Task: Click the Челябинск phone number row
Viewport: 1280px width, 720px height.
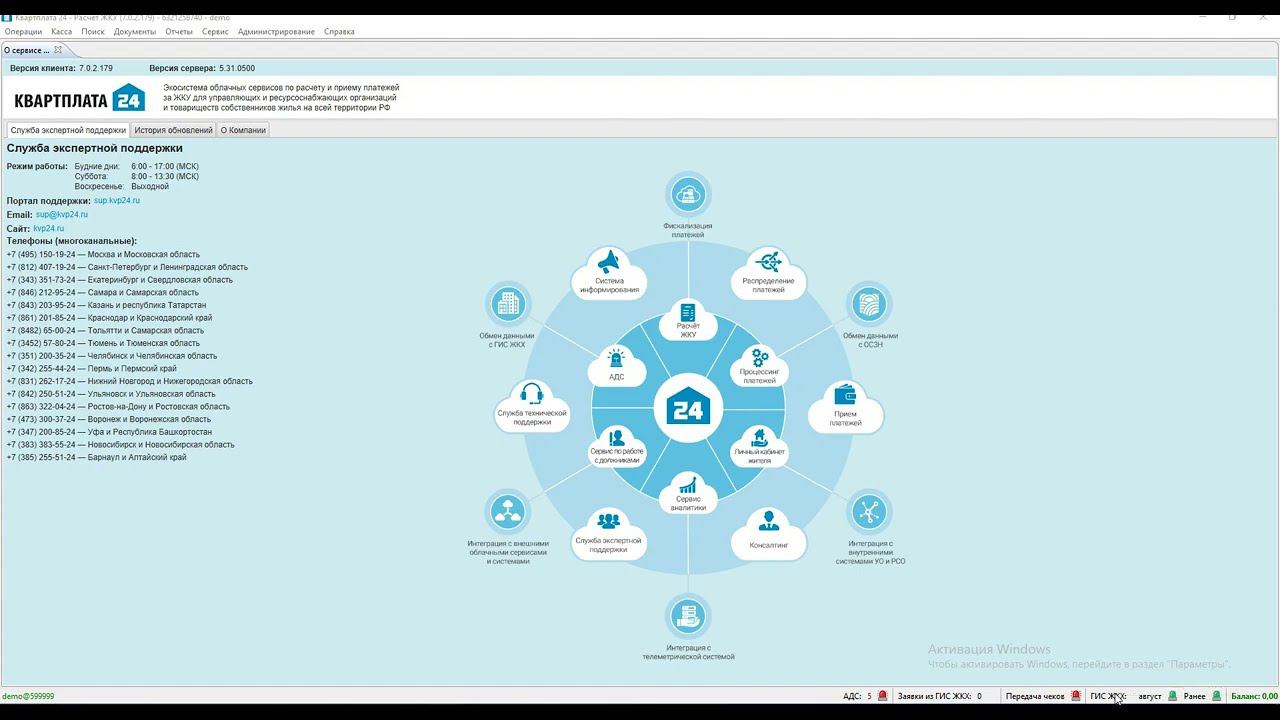Action: pyautogui.click(x=112, y=356)
